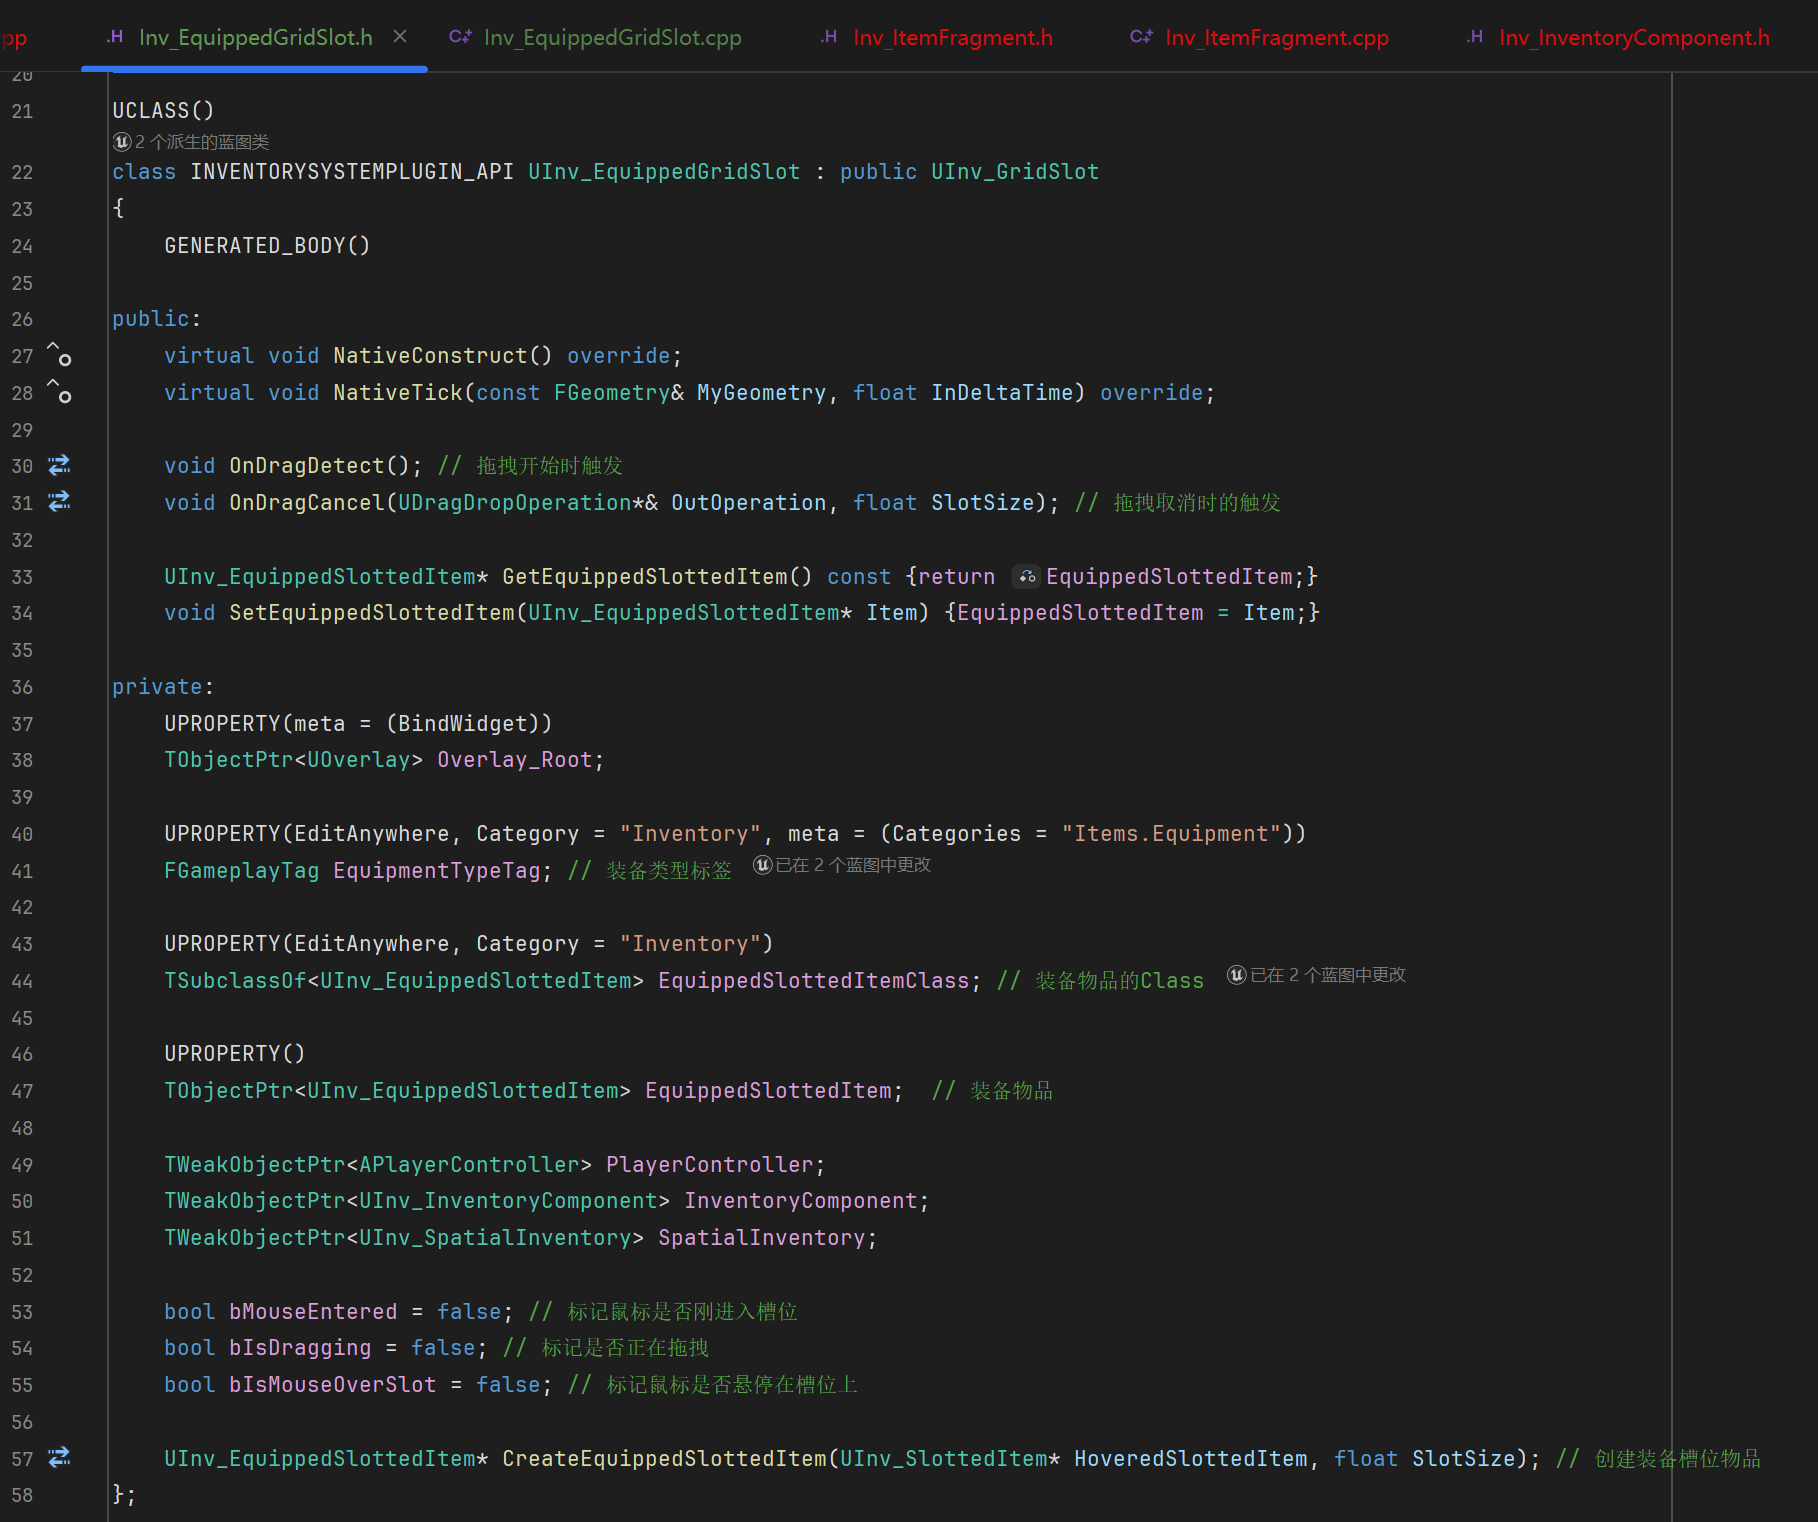Click the UInv_GridSlot base class name
This screenshot has width=1818, height=1522.
pos(1015,172)
